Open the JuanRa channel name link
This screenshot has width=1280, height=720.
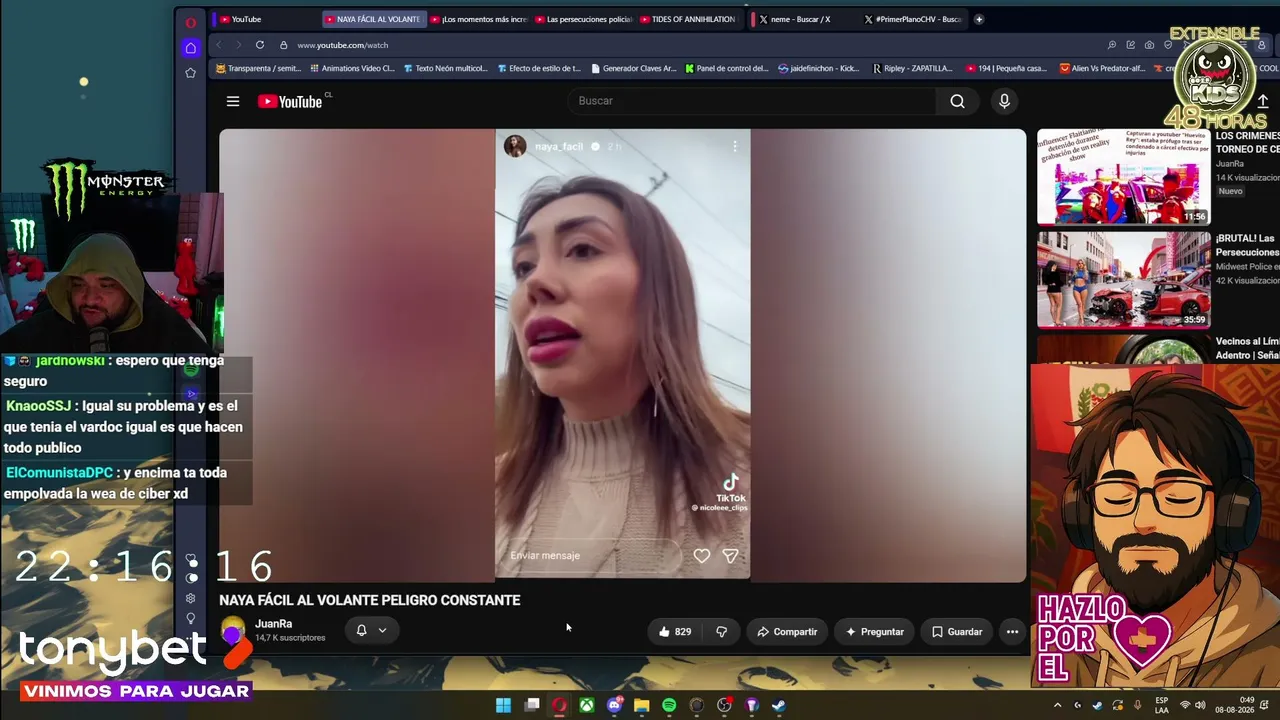click(x=273, y=624)
